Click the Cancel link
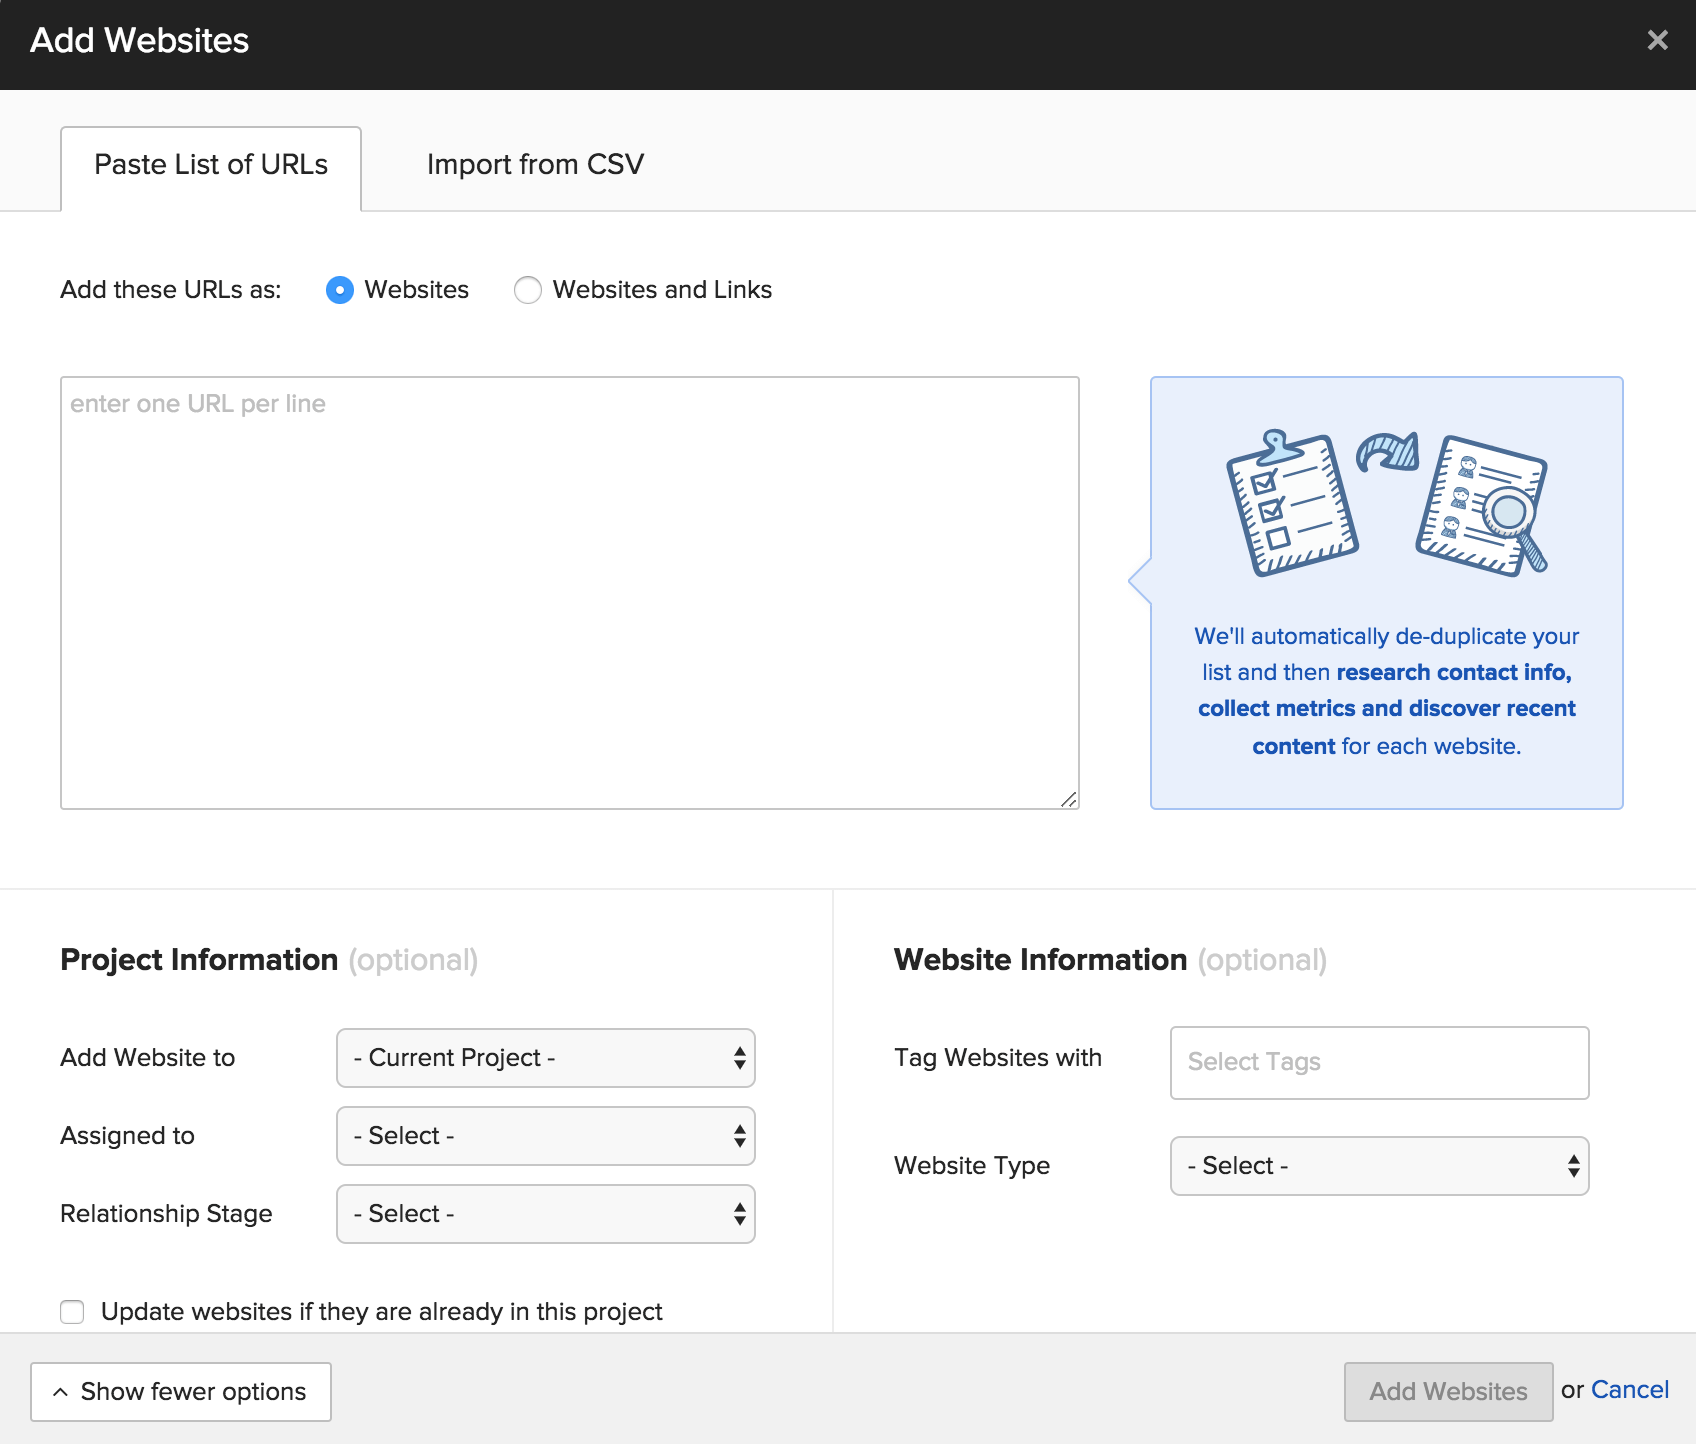The width and height of the screenshot is (1696, 1444). pos(1629,1390)
